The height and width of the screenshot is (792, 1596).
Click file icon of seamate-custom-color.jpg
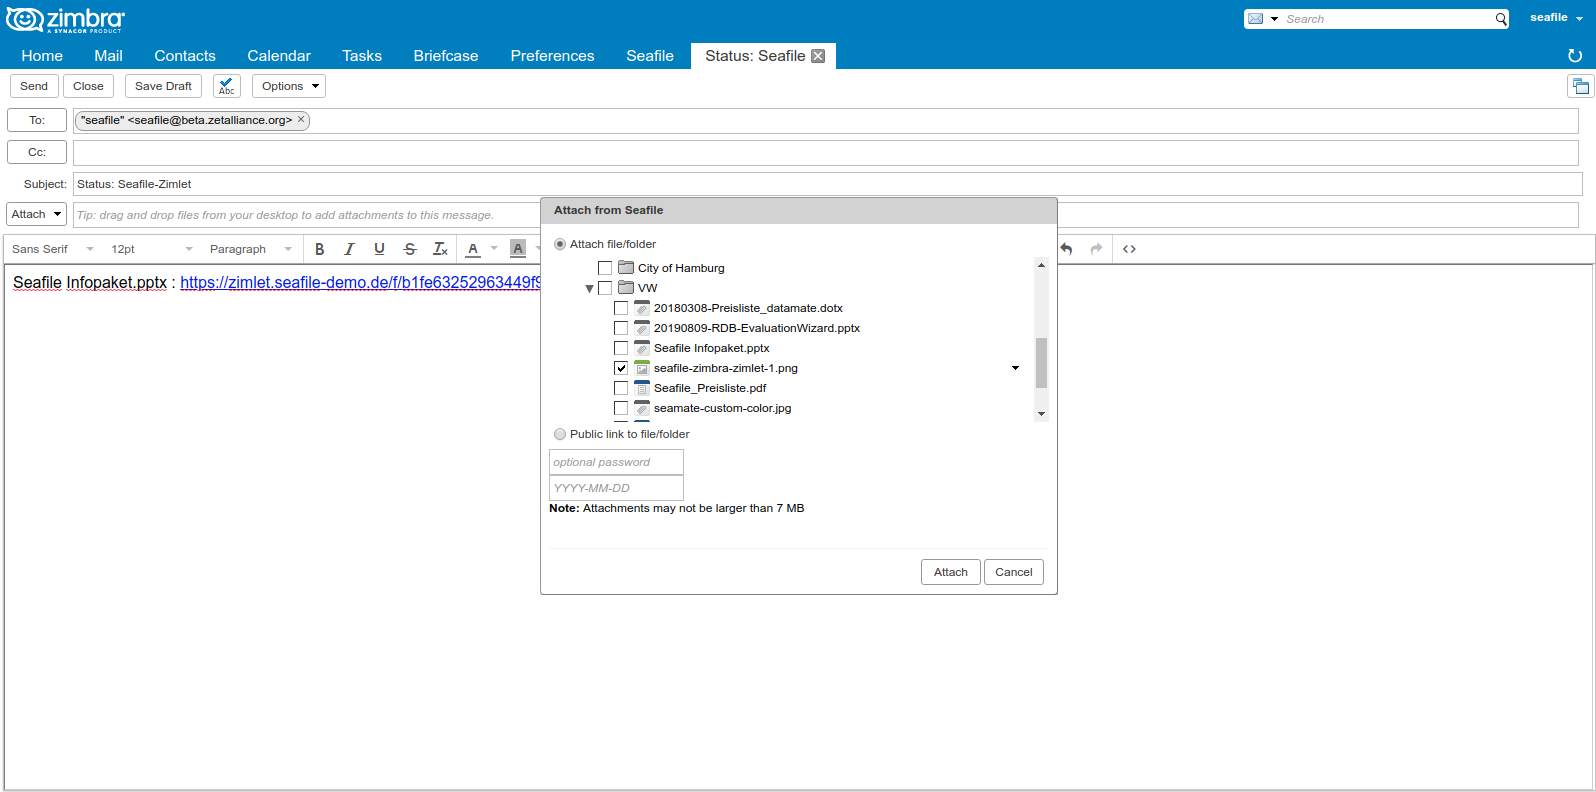(x=642, y=408)
